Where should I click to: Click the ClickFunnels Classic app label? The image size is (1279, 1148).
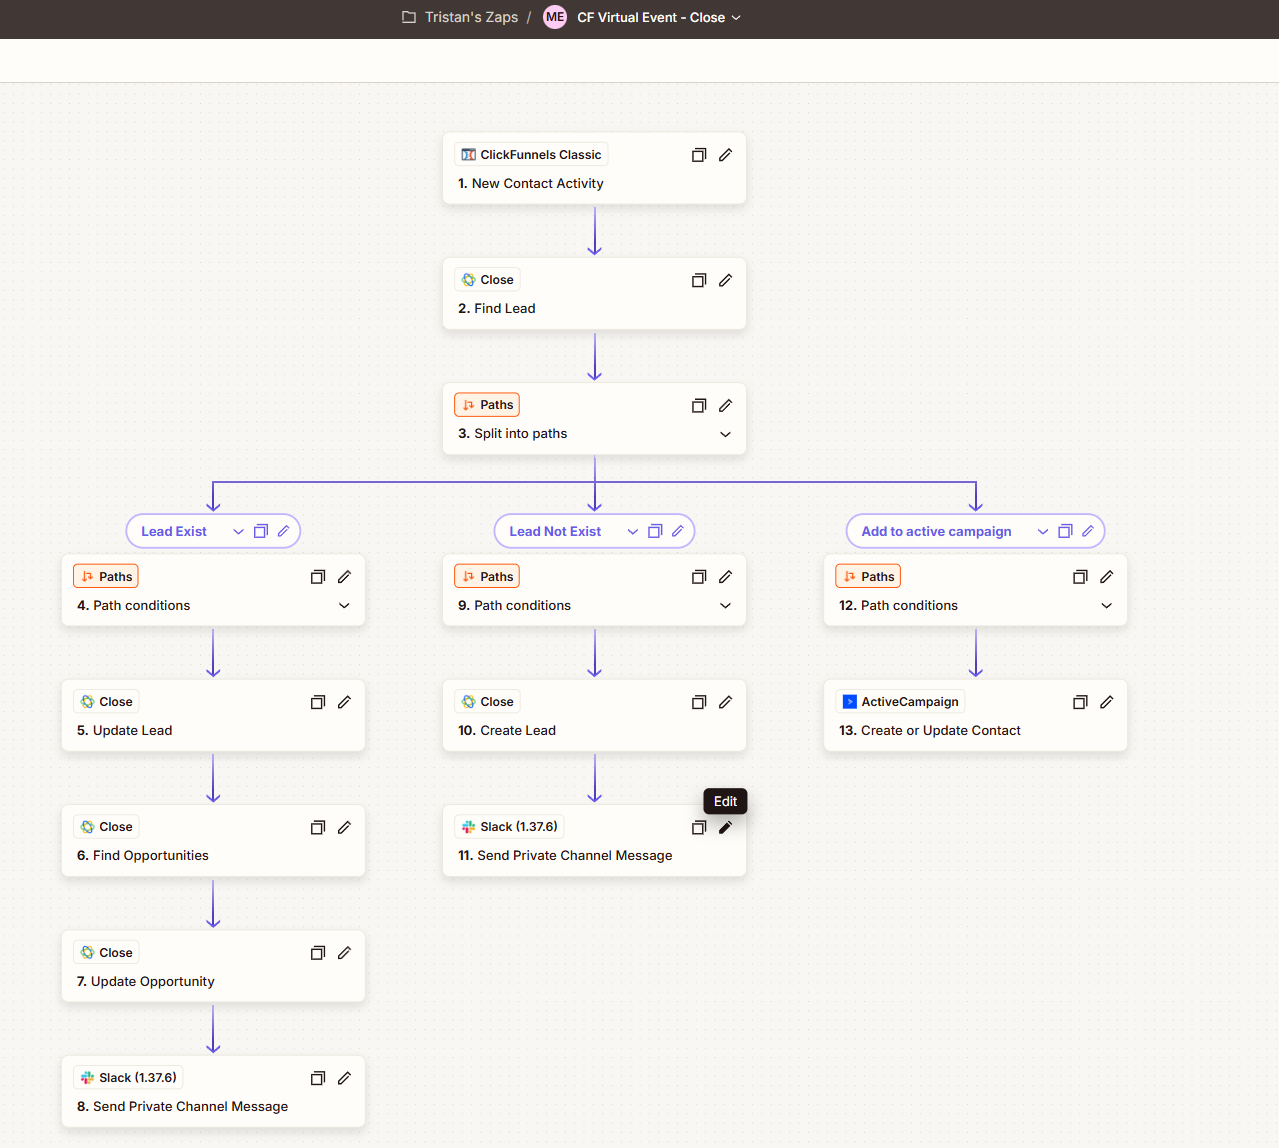531,155
